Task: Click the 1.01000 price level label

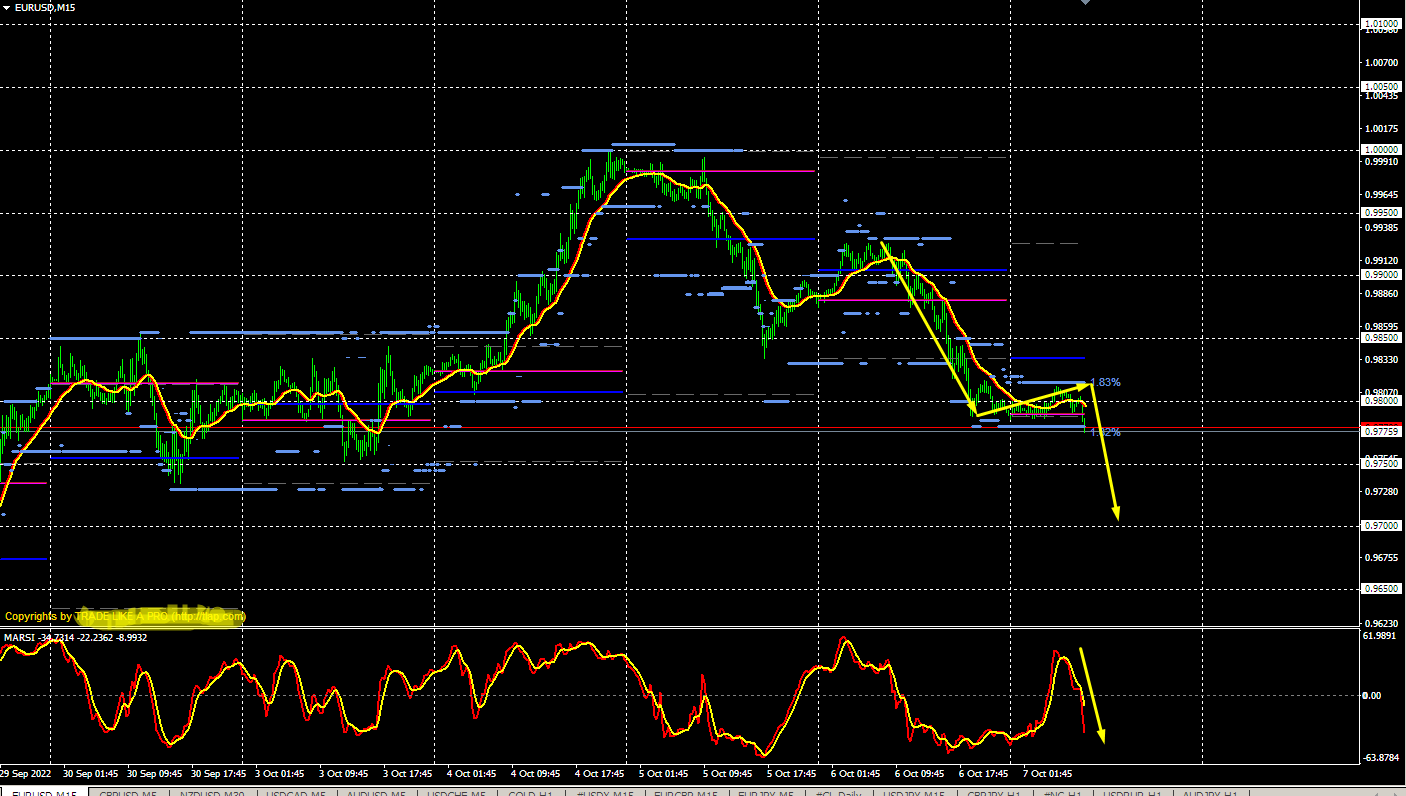Action: [x=1380, y=23]
